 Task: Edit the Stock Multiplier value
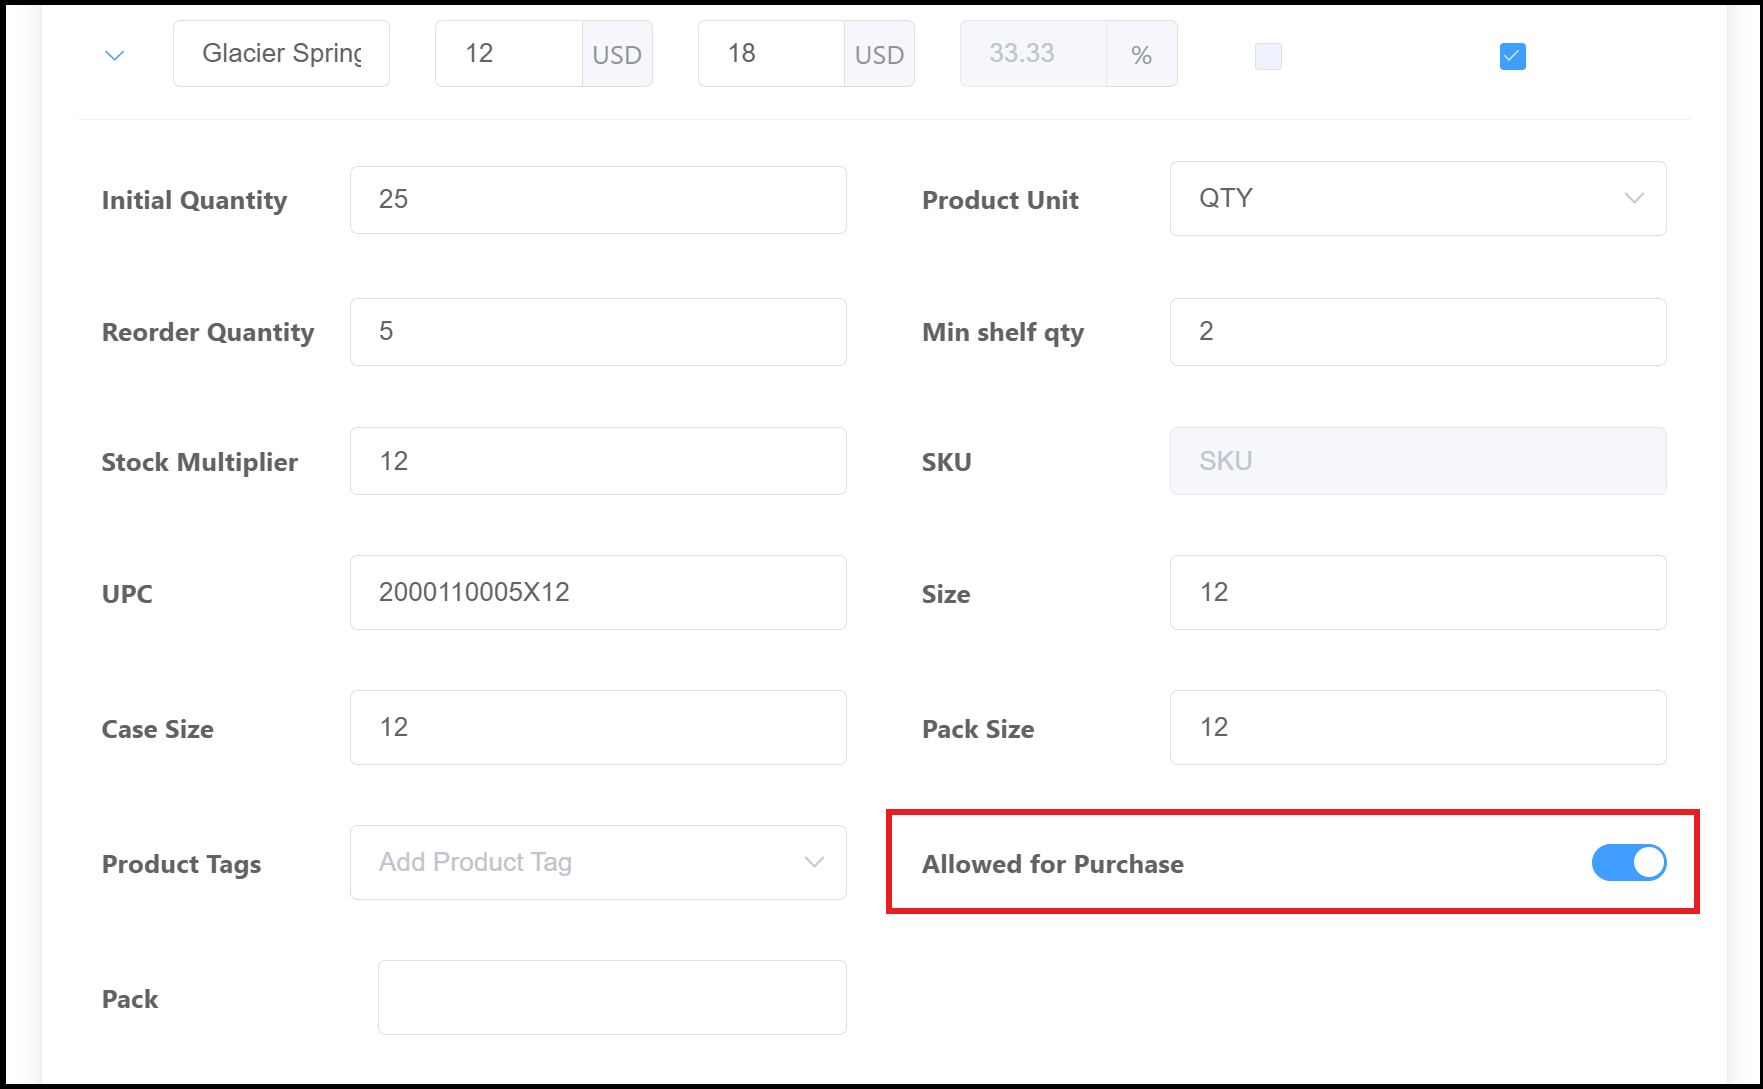pyautogui.click(x=597, y=461)
